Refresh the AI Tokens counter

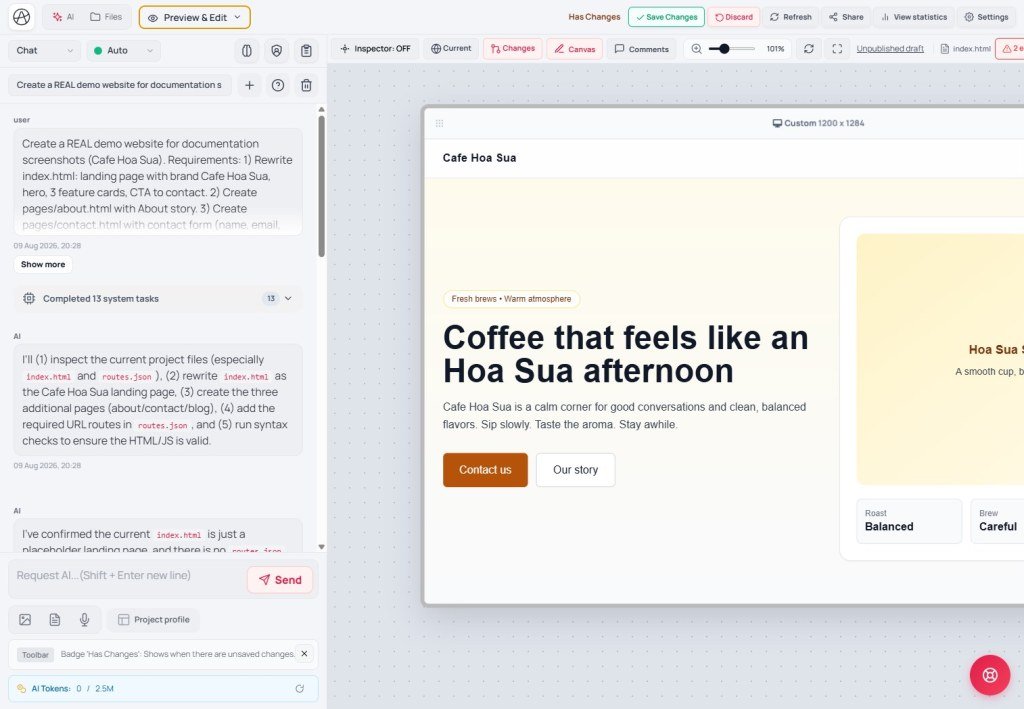300,689
